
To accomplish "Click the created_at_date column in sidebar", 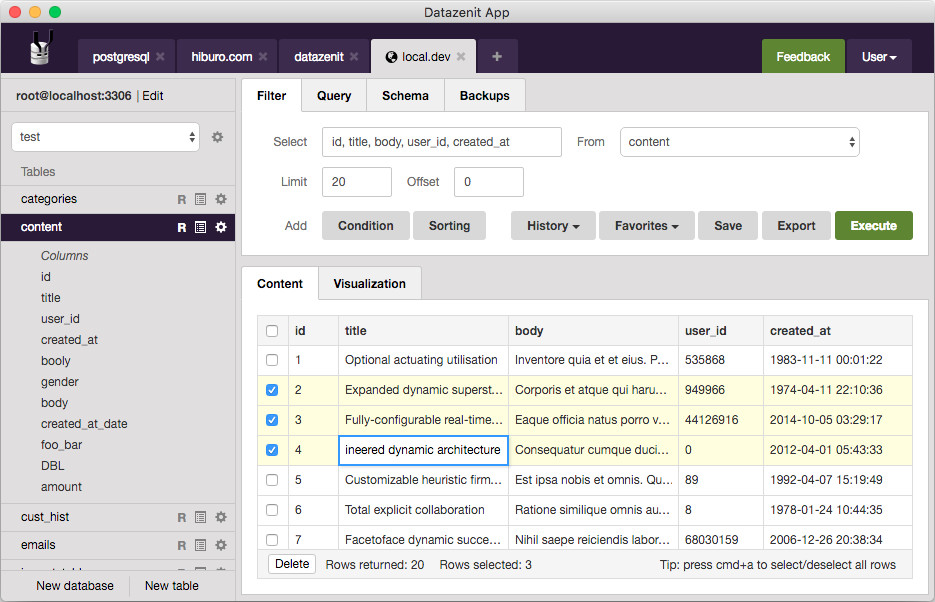I will click(84, 424).
